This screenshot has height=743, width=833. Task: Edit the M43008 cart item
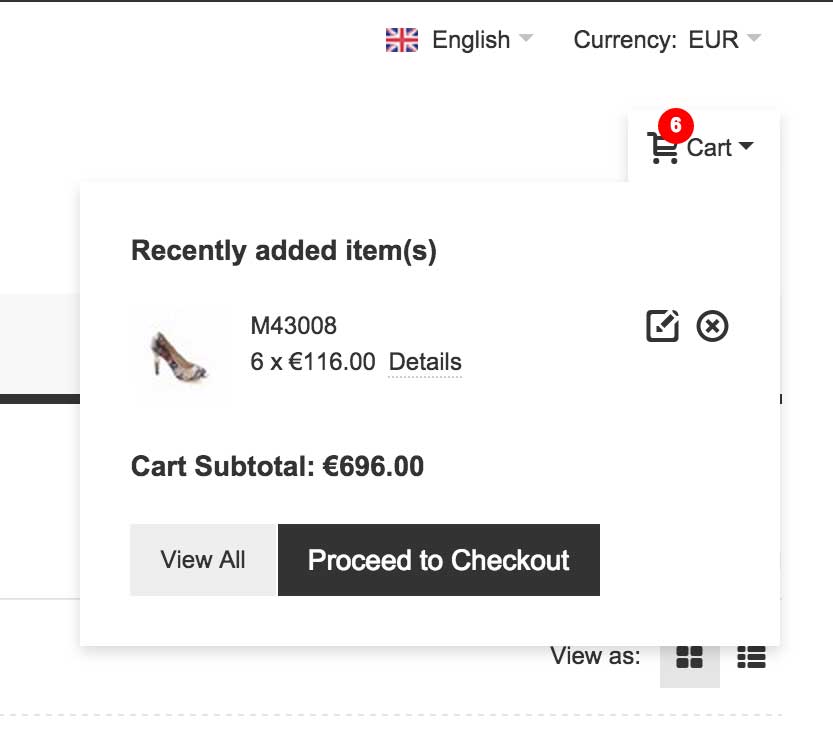pyautogui.click(x=662, y=326)
